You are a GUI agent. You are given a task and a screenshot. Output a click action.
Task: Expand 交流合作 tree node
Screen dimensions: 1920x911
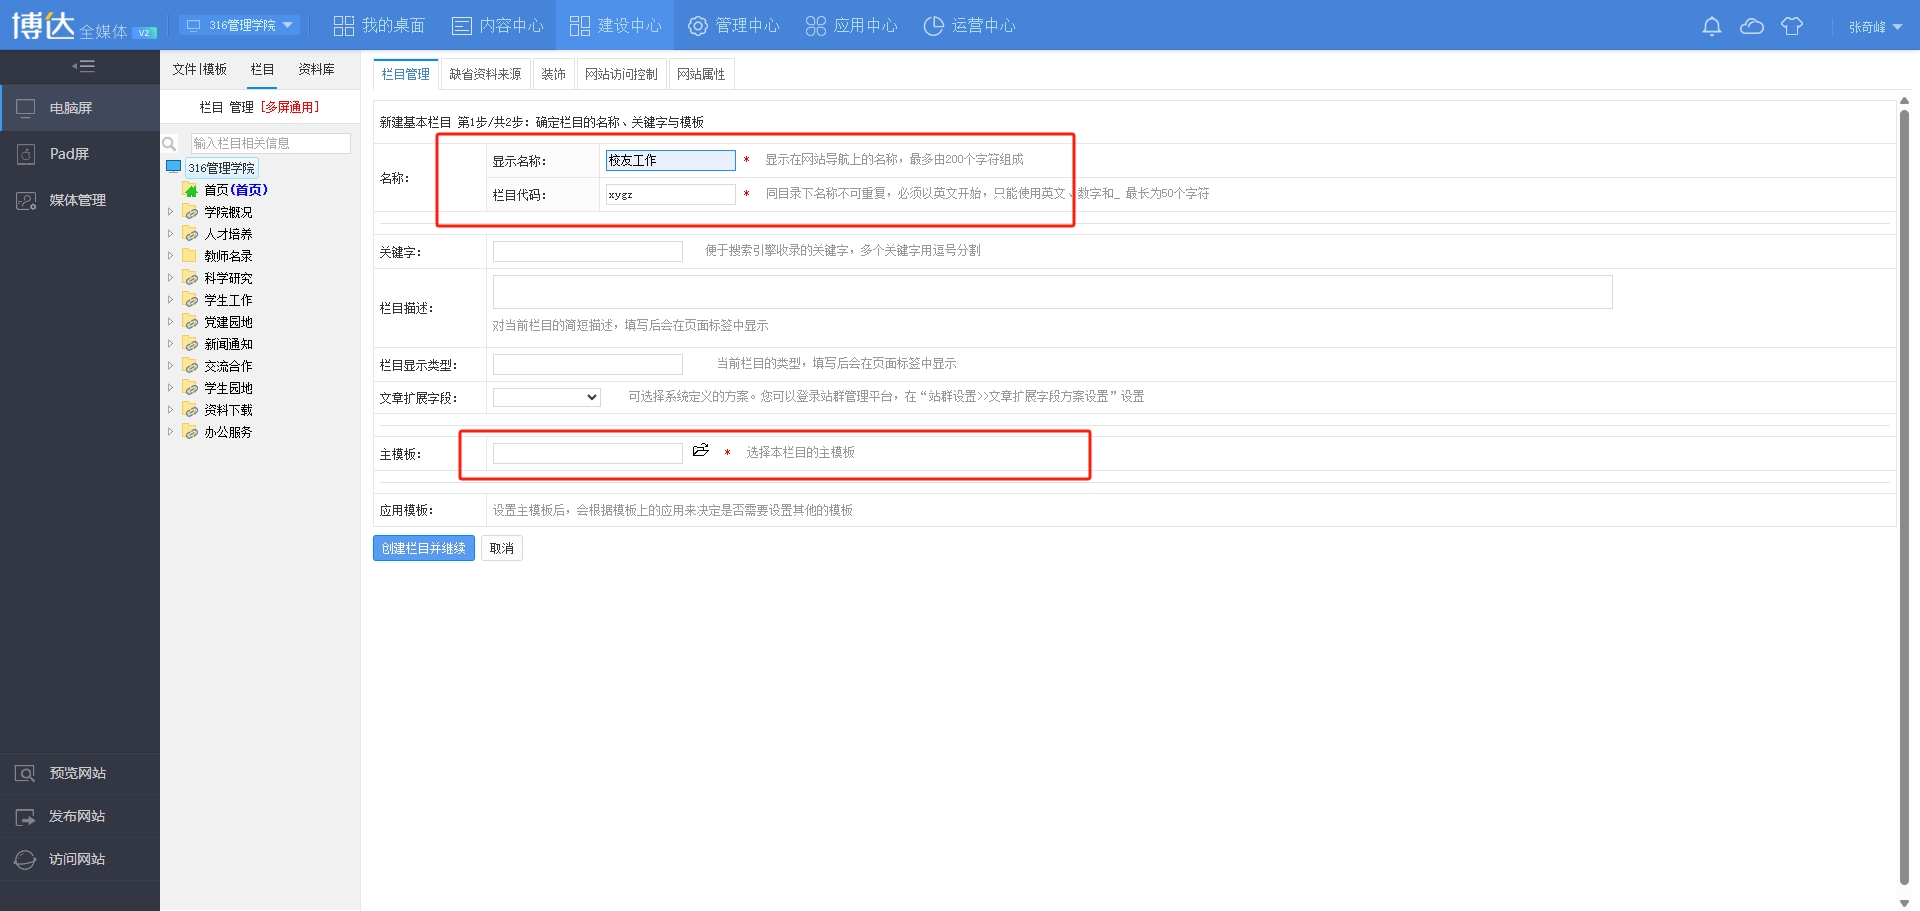tap(170, 366)
